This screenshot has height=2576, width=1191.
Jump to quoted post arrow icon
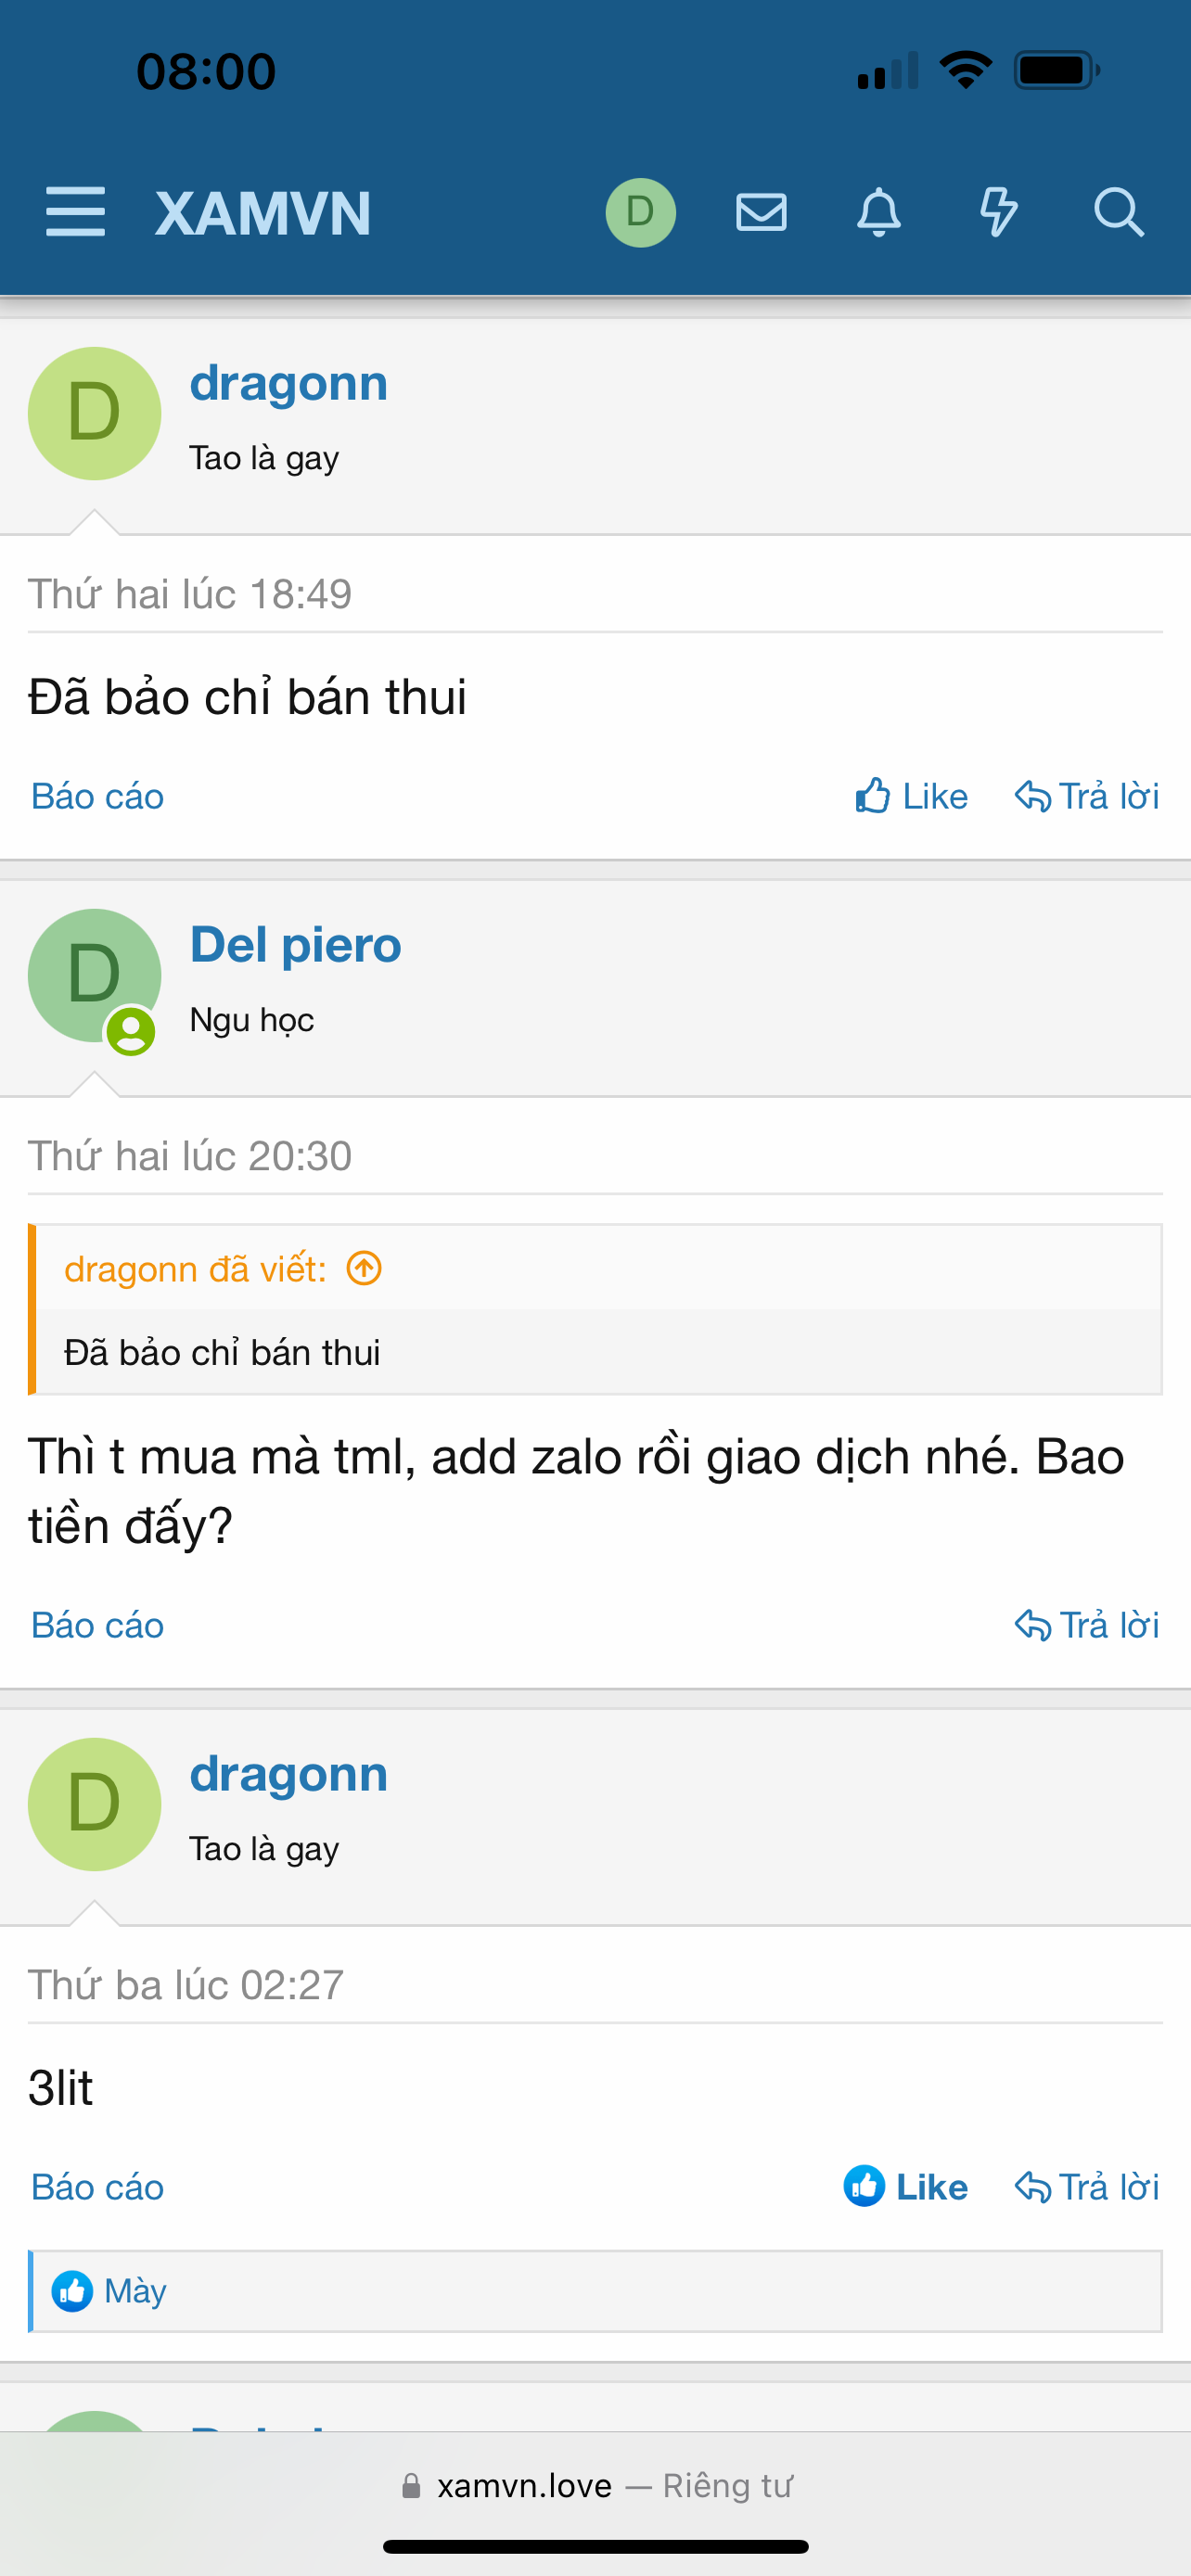[364, 1268]
